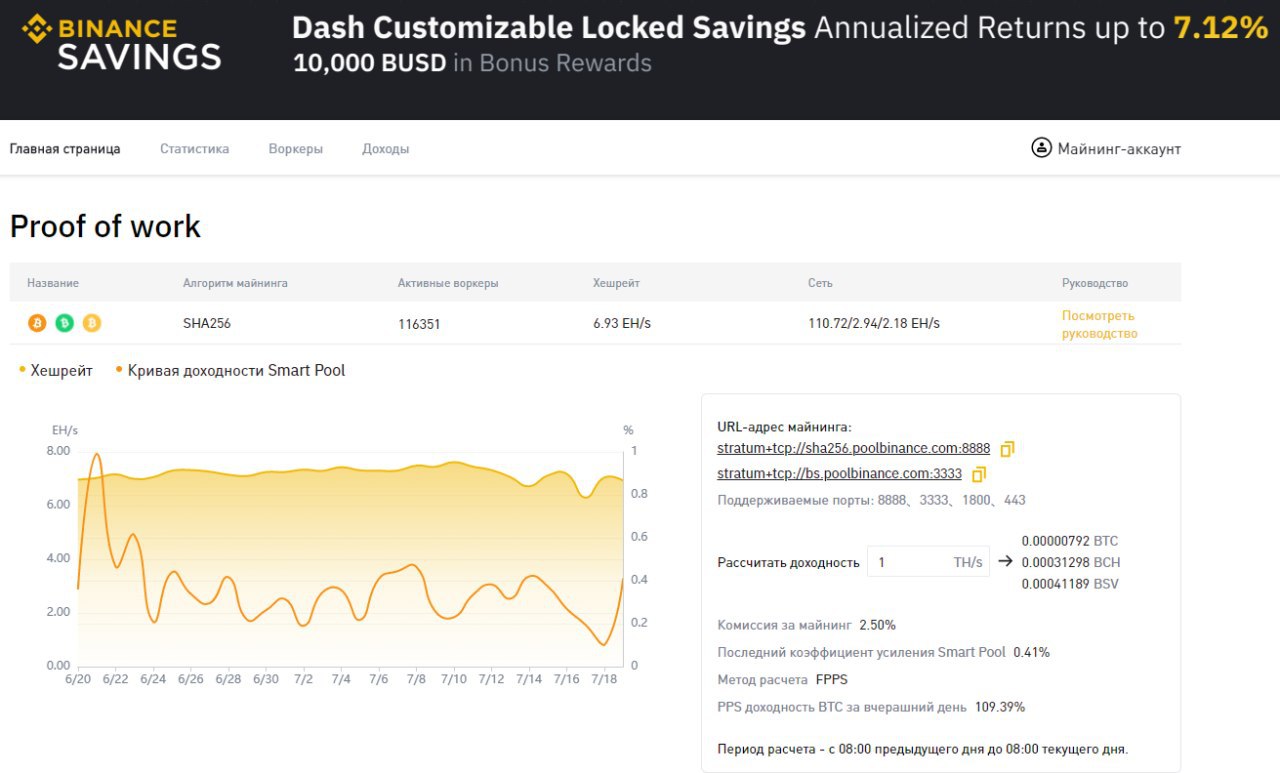Switch to the Доходы tab
This screenshot has height=773, width=1280.
(x=385, y=149)
